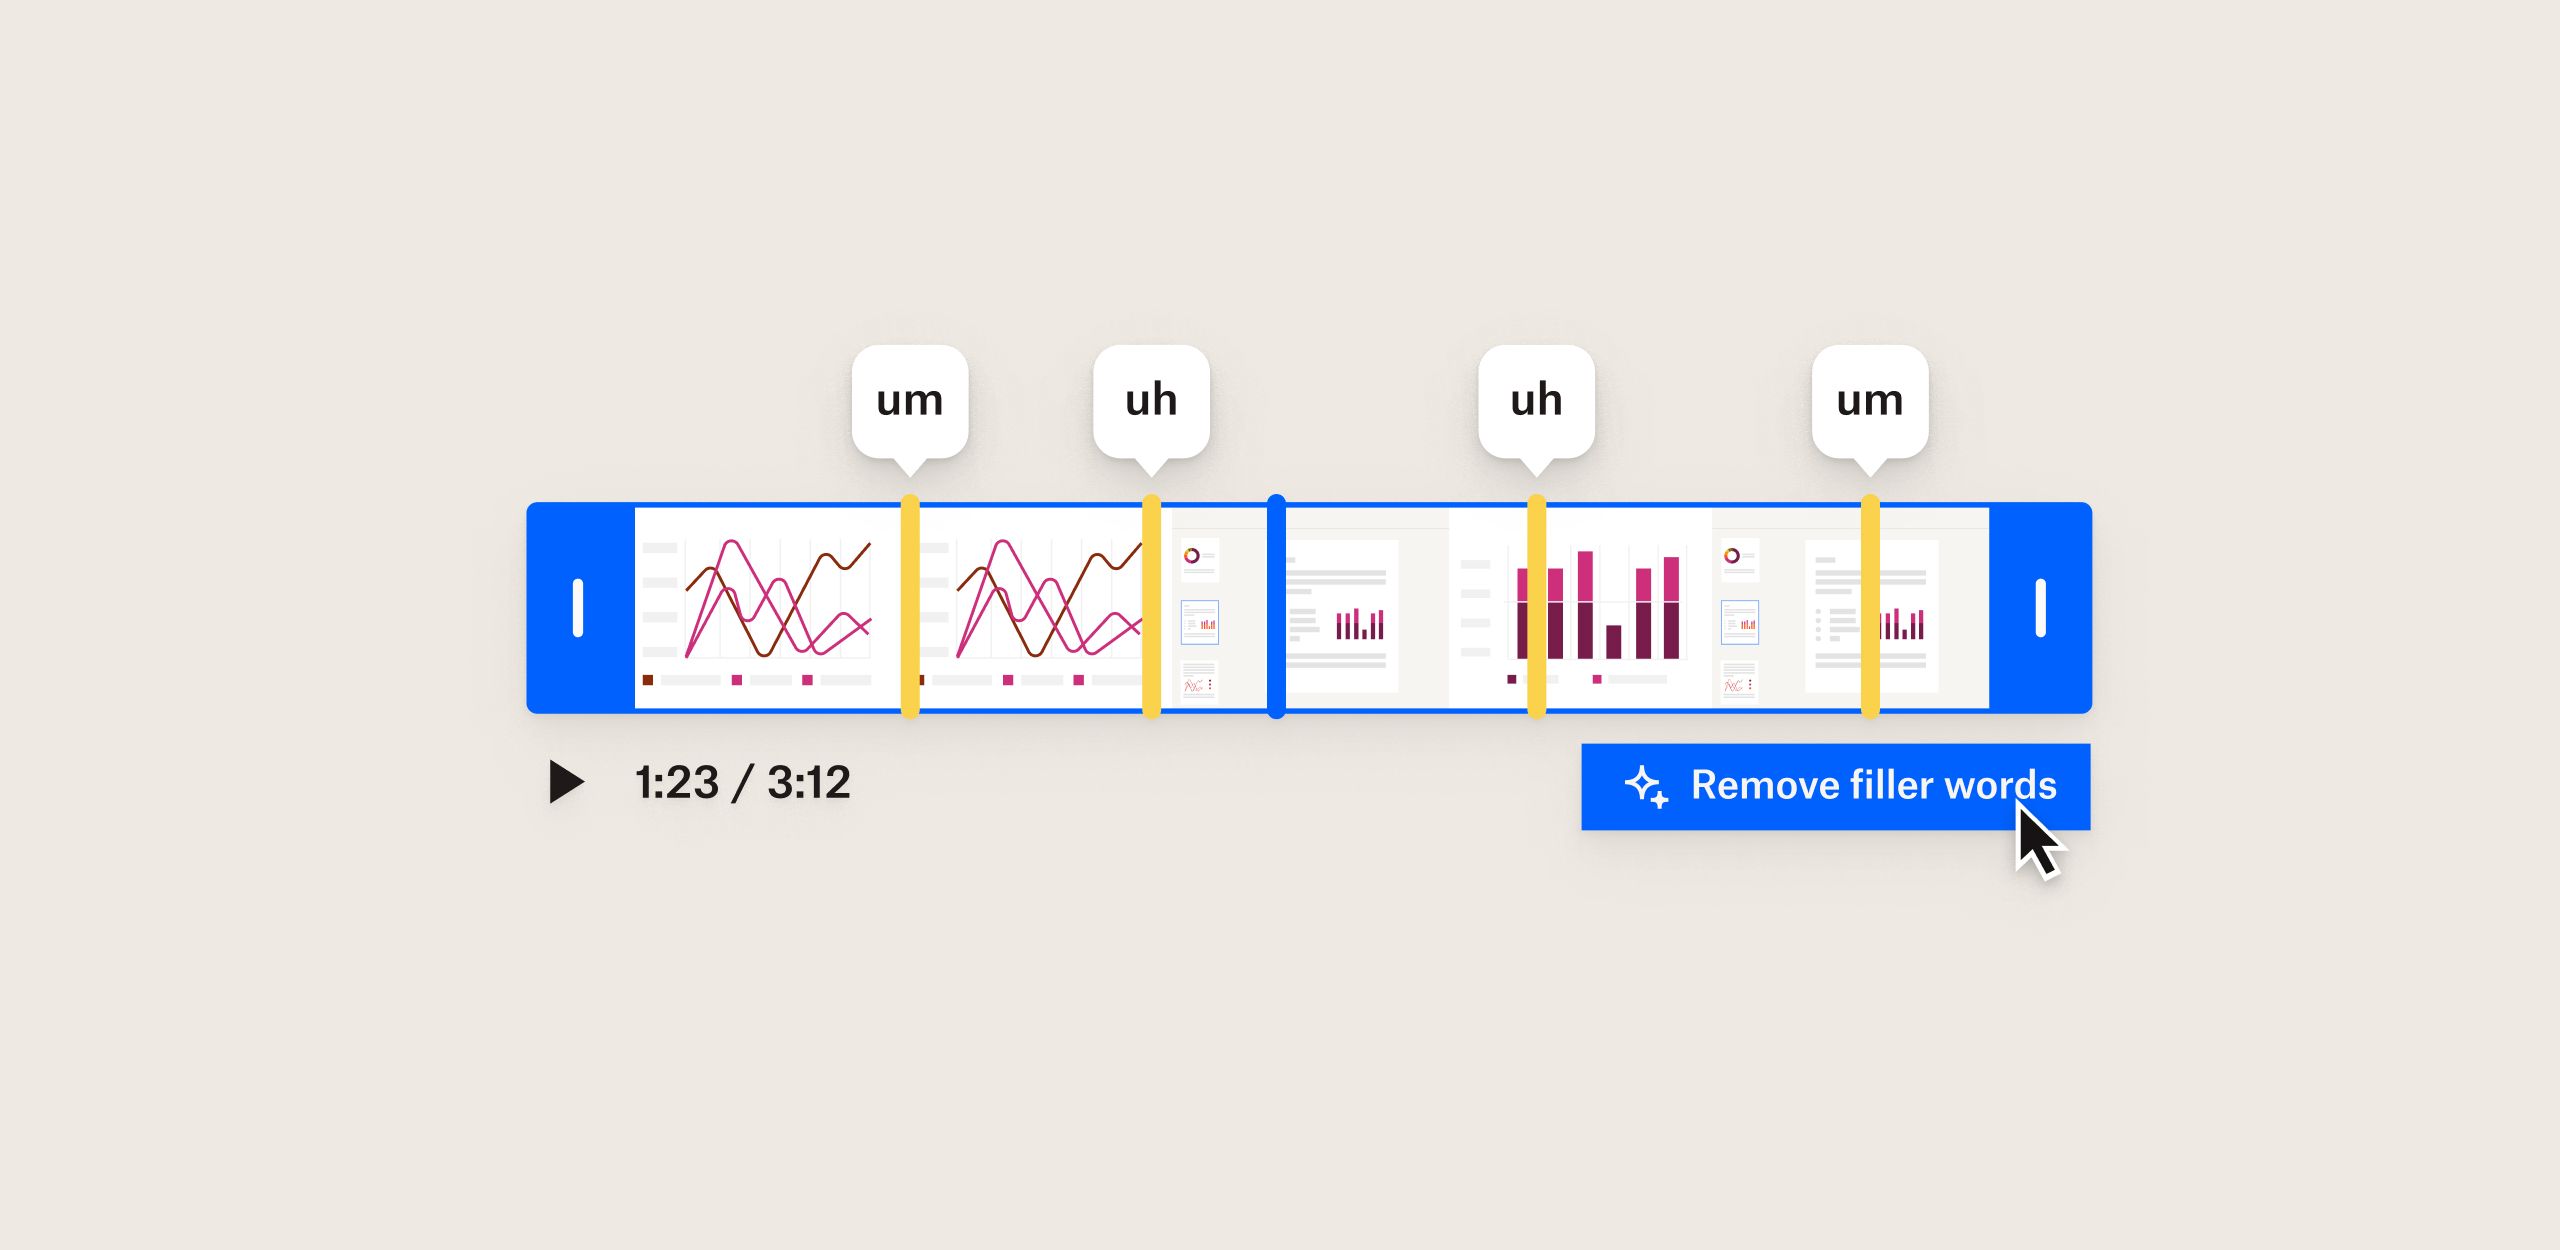Viewport: 2560px width, 1250px height.
Task: Click the Remove filler words button
Action: pyautogui.click(x=1835, y=786)
